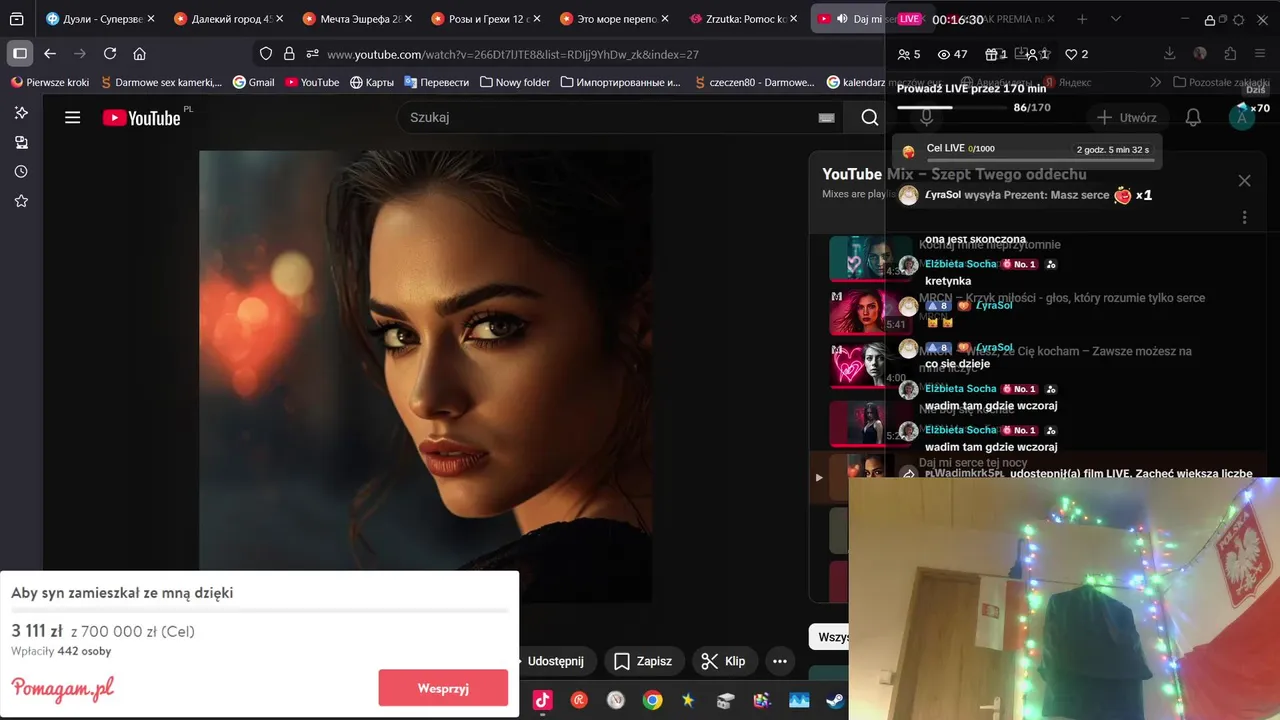This screenshot has height=720, width=1280.
Task: Open the sidebar bookmarks star icon
Action: coord(21,201)
